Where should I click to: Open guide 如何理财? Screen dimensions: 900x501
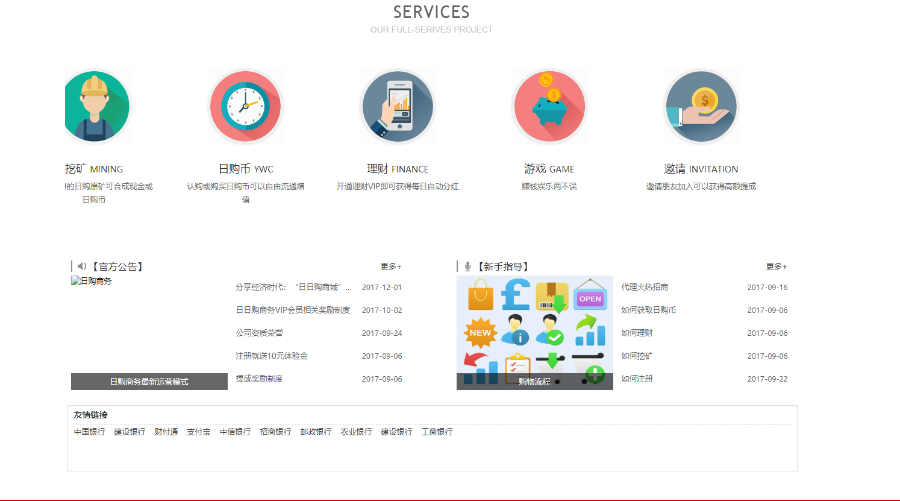point(637,333)
